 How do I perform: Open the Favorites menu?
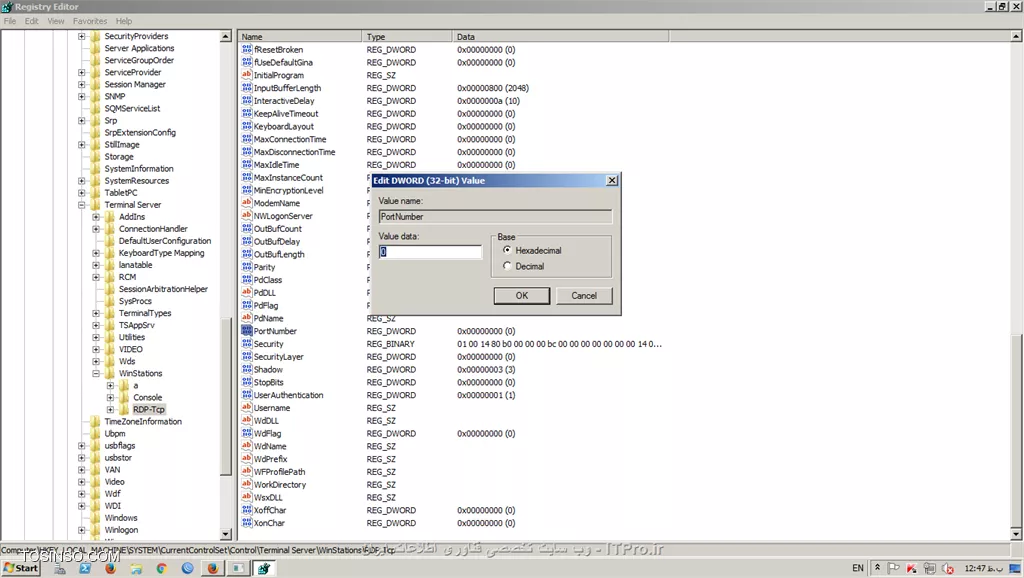89,21
